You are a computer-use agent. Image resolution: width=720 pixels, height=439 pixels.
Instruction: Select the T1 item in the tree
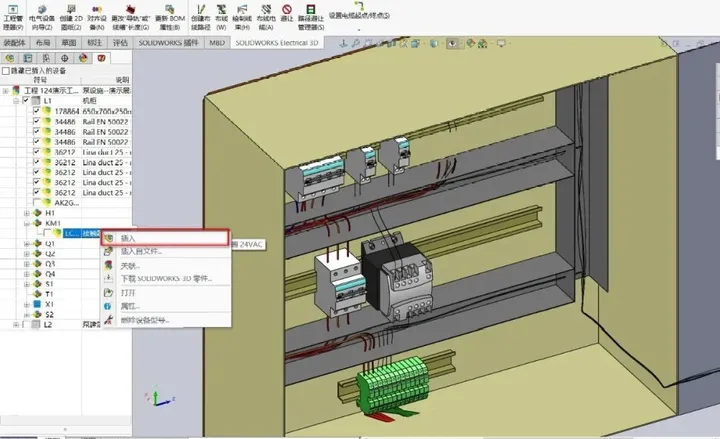point(50,294)
